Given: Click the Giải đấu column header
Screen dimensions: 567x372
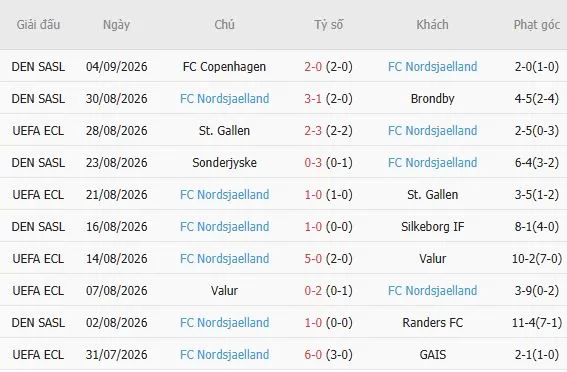Looking at the screenshot, I should (x=38, y=25).
